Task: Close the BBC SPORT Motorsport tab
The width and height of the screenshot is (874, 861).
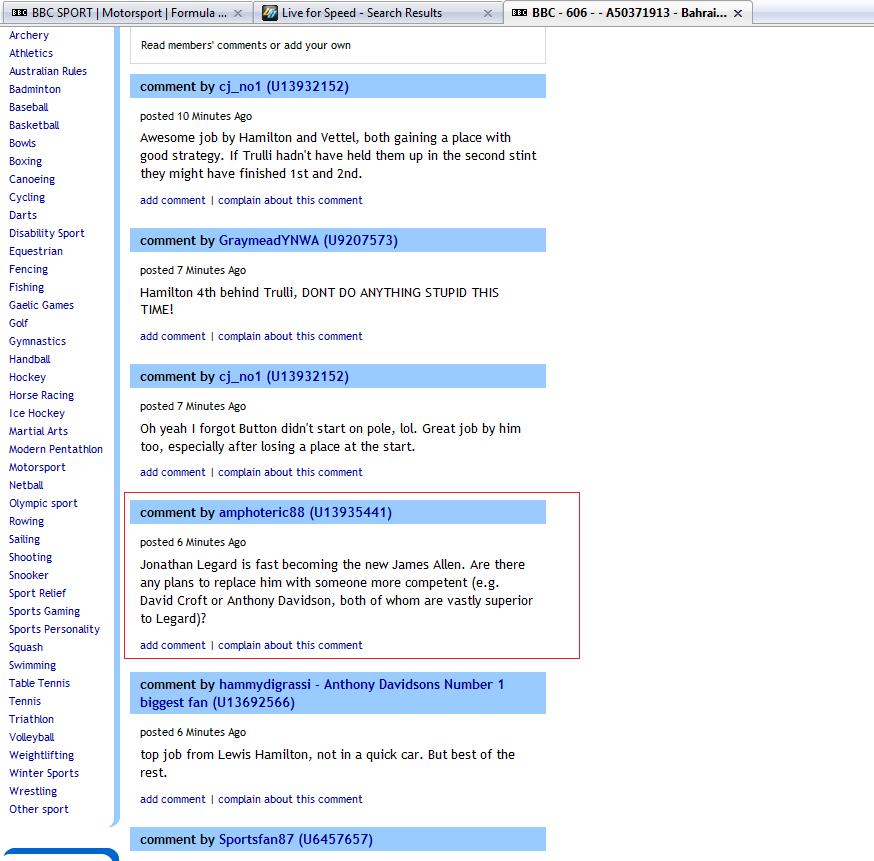Action: point(238,13)
